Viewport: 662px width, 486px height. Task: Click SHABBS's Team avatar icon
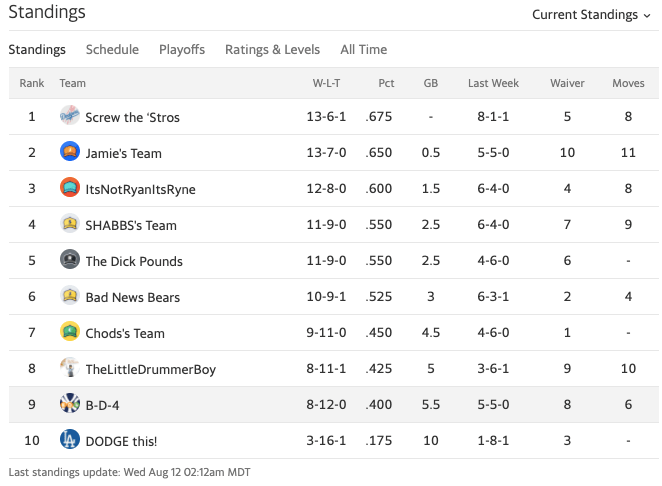pos(70,224)
